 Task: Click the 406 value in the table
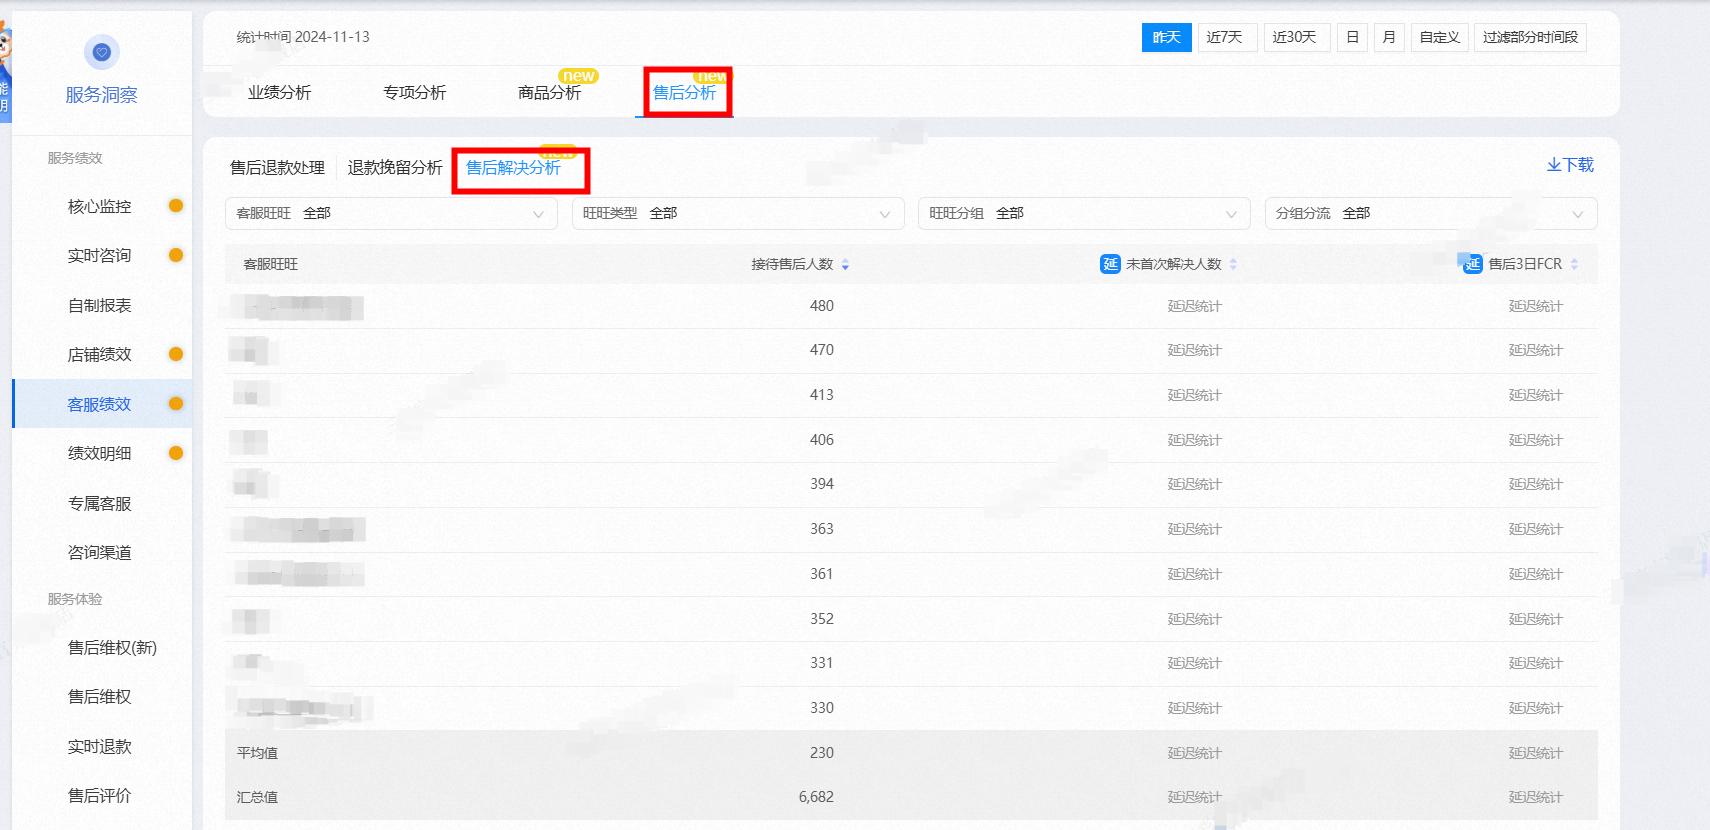pos(822,440)
